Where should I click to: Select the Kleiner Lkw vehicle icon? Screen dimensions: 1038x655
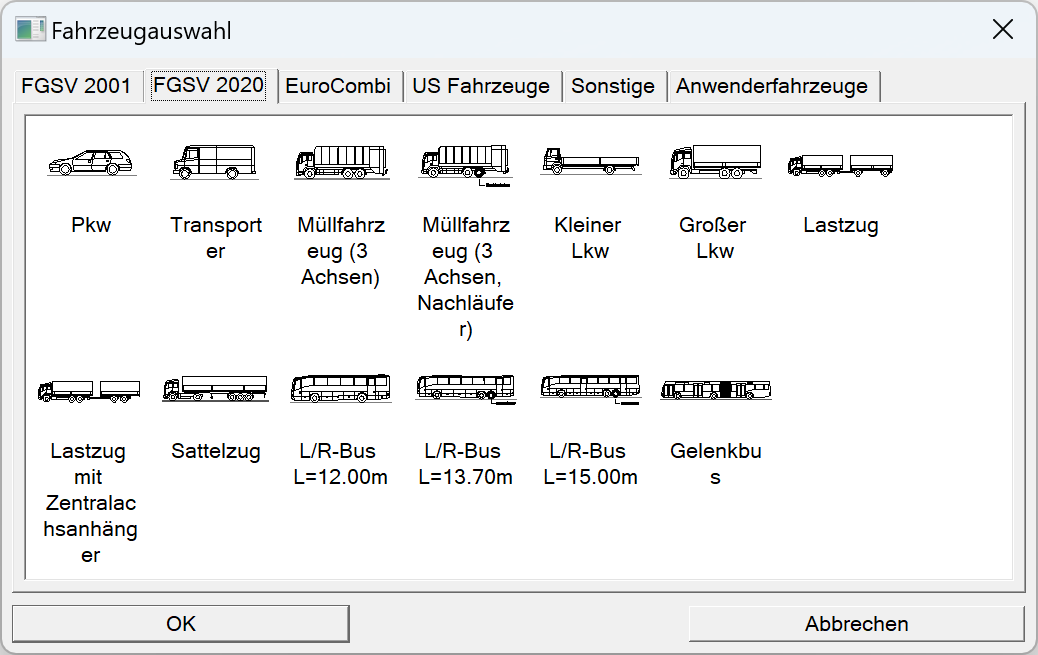tap(588, 160)
